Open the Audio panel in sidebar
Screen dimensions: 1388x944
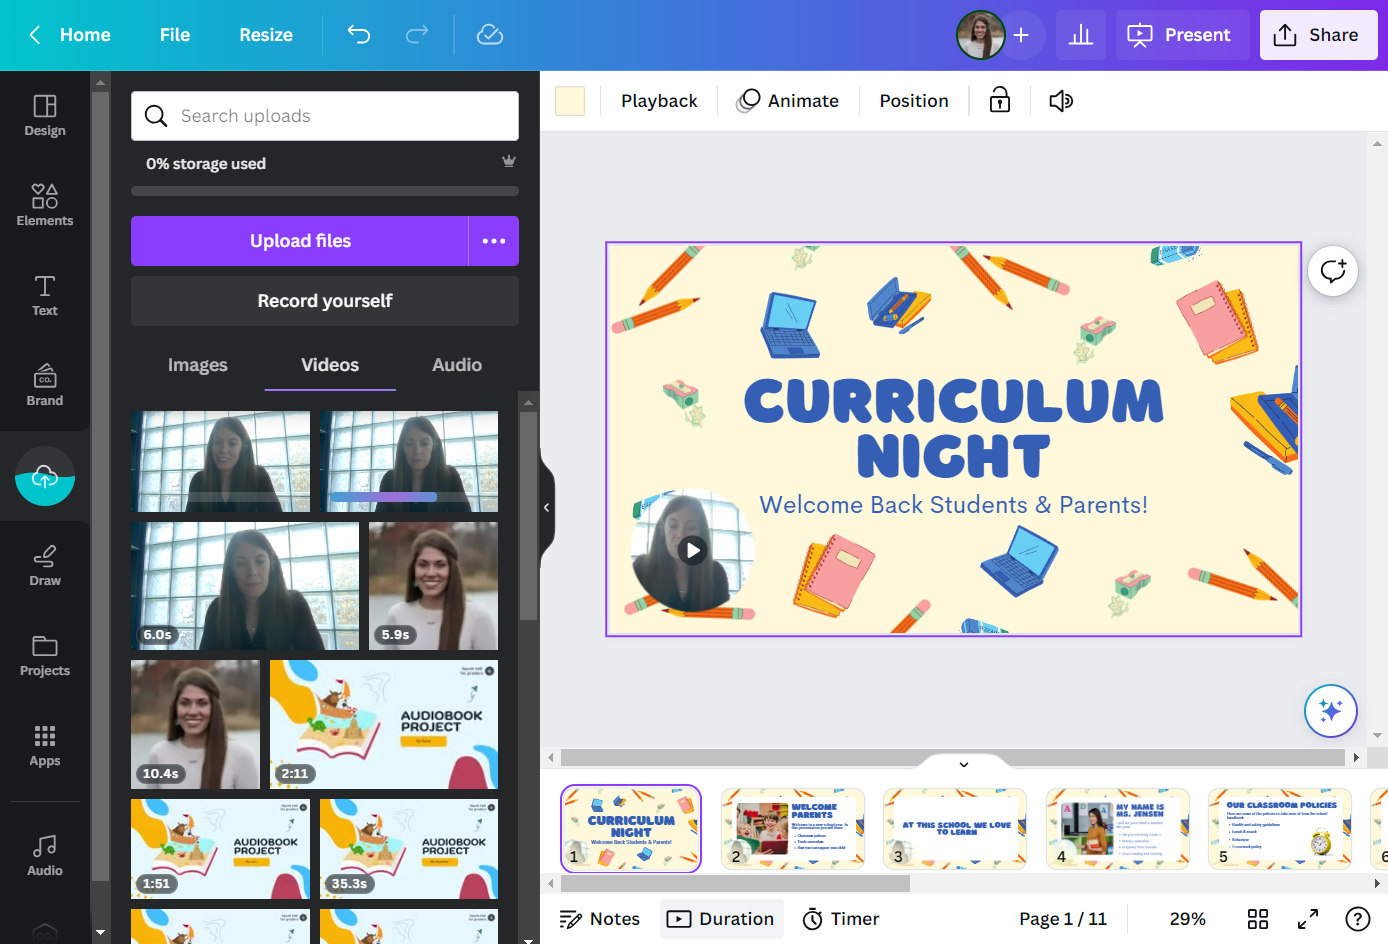45,856
